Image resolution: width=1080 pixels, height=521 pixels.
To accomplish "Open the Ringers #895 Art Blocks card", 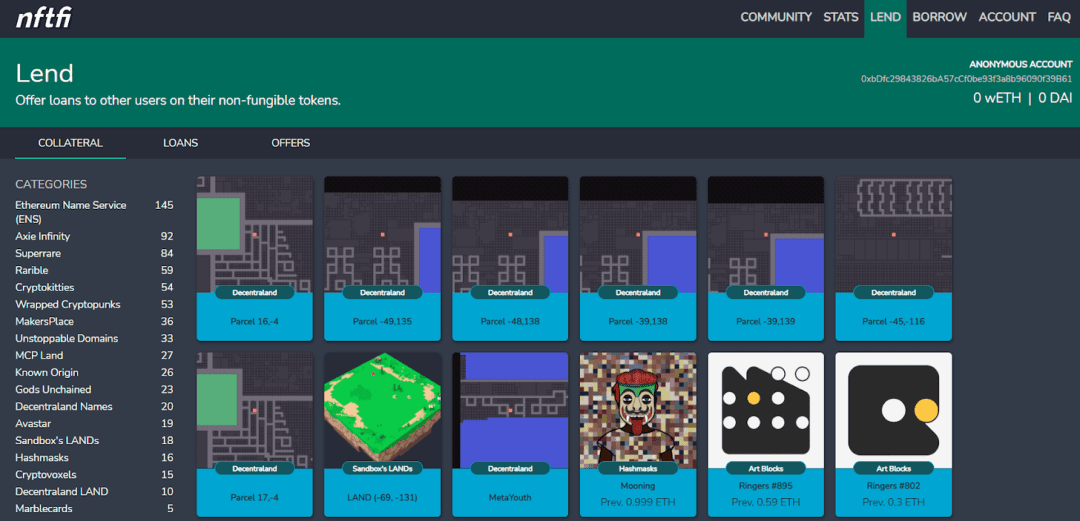I will pyautogui.click(x=766, y=434).
